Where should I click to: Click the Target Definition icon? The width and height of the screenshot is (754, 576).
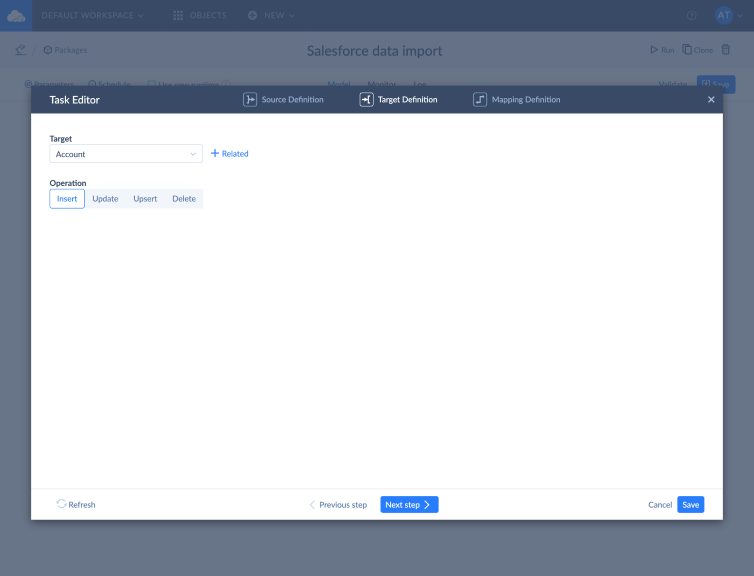[366, 100]
